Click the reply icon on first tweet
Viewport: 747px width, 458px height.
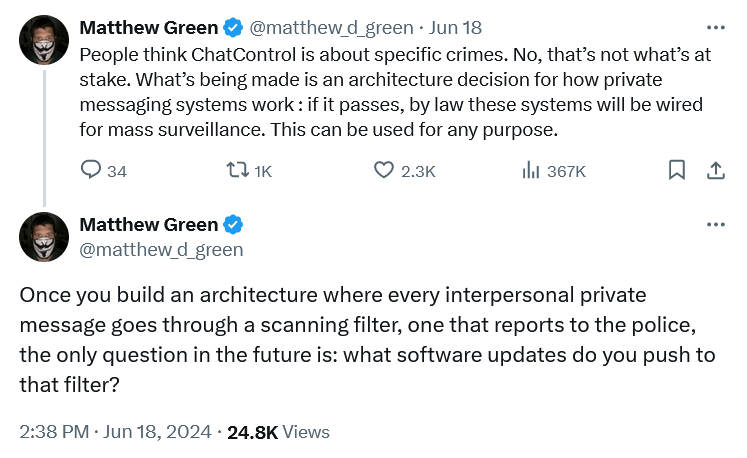click(x=90, y=171)
